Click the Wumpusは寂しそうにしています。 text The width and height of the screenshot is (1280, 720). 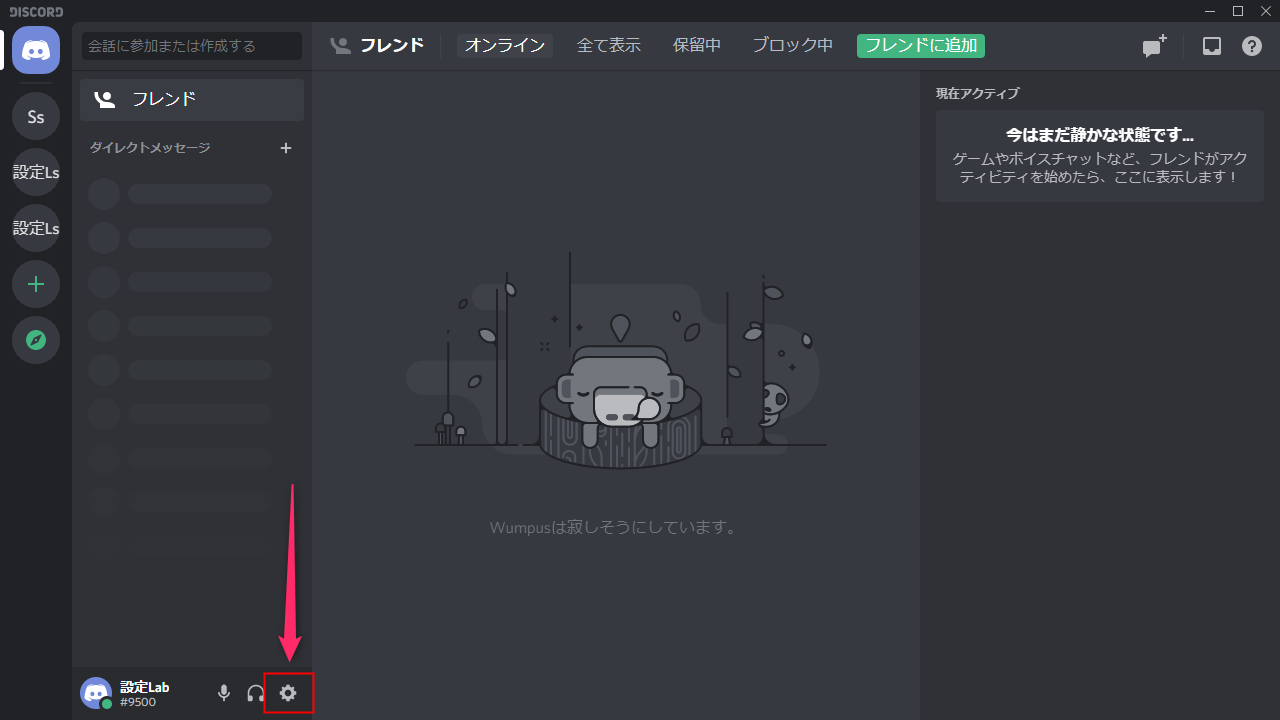click(x=615, y=527)
